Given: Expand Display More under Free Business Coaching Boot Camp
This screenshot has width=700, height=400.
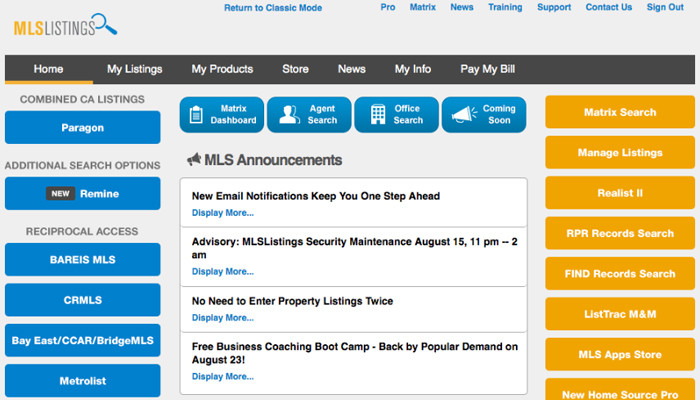Looking at the screenshot, I should tap(223, 376).
